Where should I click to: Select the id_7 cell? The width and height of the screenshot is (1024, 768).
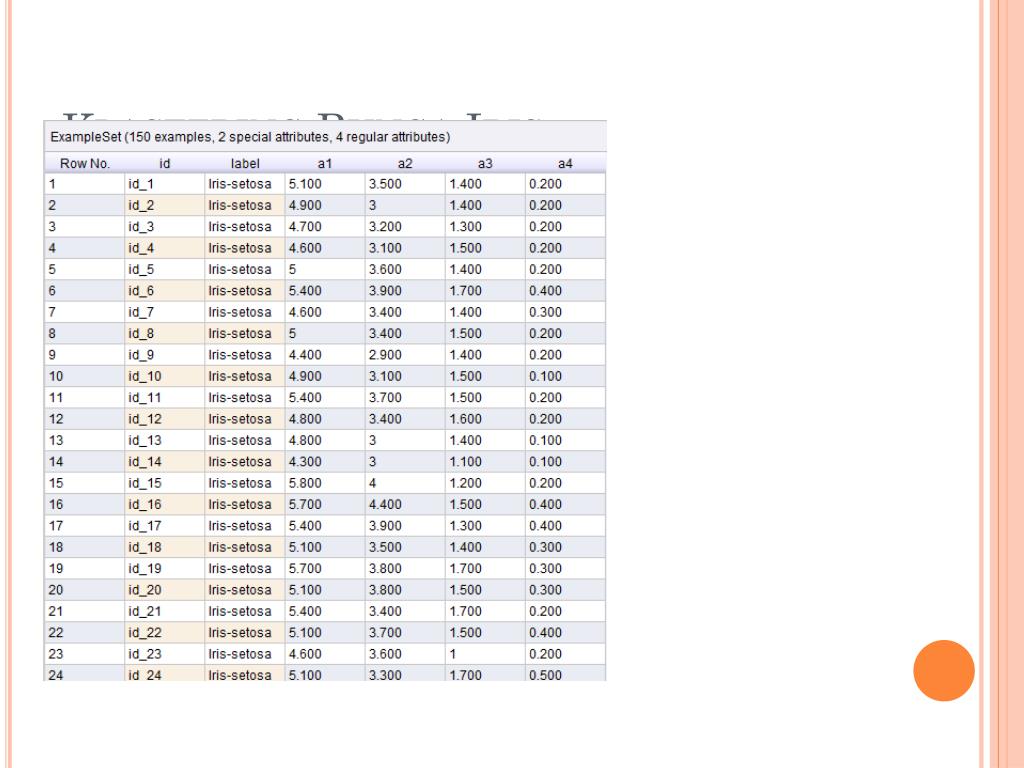(165, 312)
